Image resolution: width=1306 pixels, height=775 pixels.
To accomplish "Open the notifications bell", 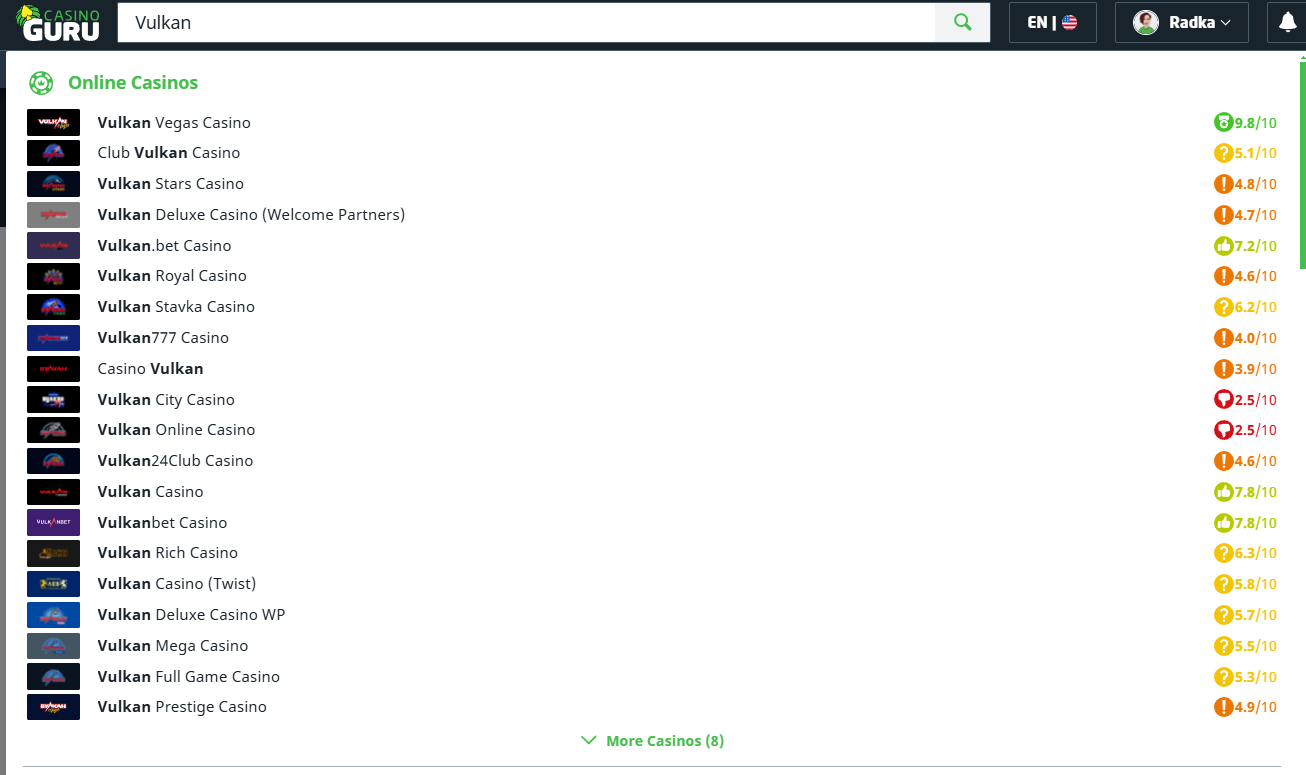I will pos(1287,22).
